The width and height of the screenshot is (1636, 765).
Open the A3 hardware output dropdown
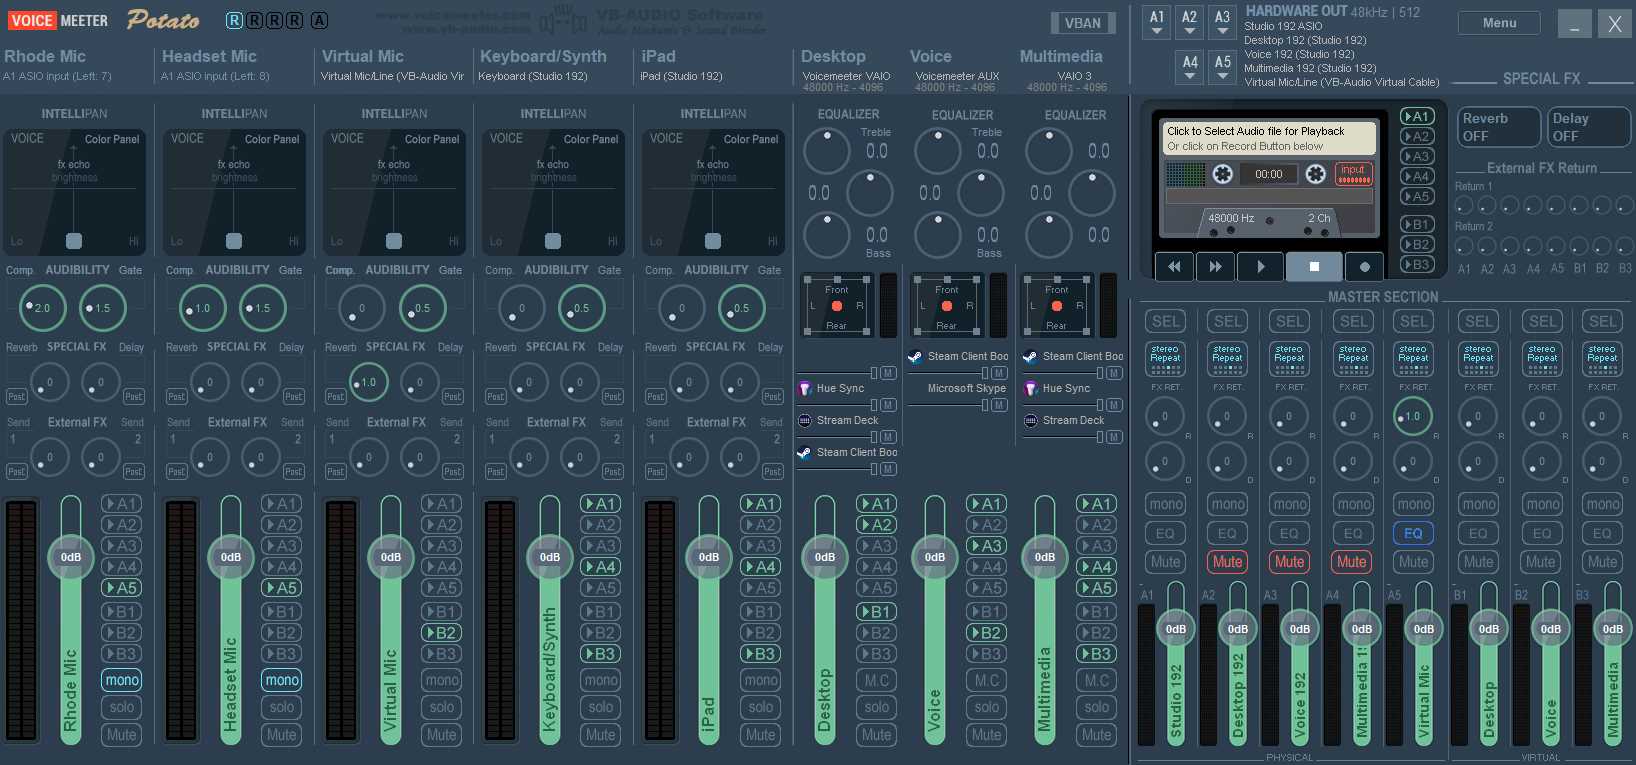pos(1222,22)
